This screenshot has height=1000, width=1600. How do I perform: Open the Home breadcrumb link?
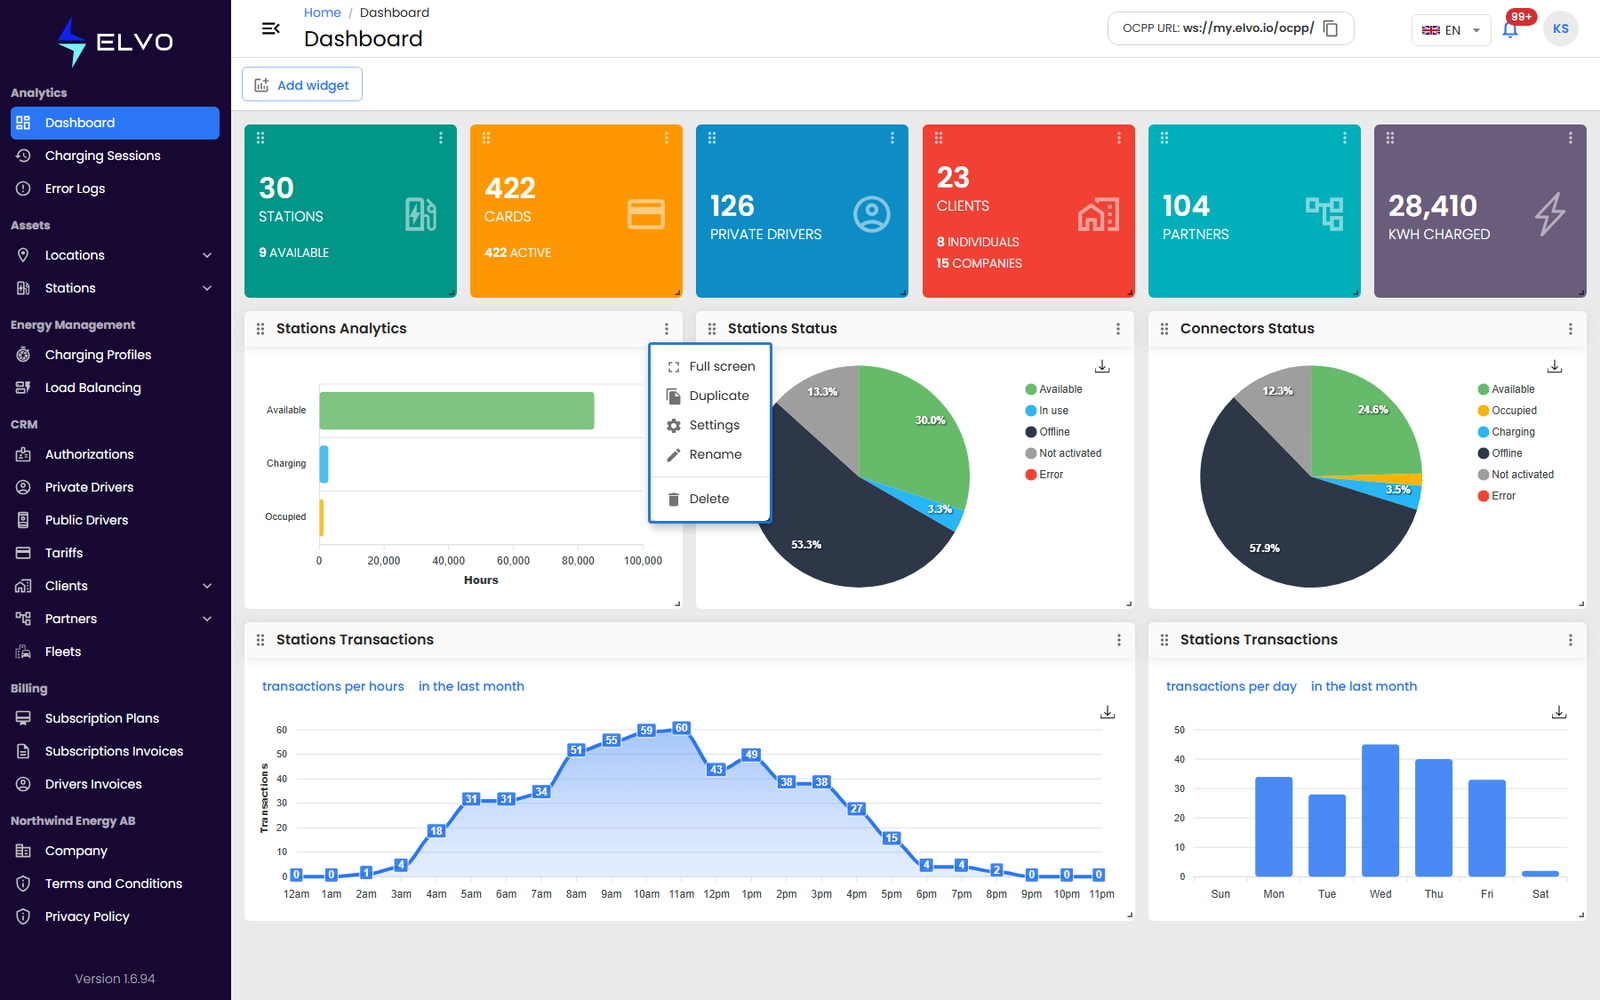point(322,13)
